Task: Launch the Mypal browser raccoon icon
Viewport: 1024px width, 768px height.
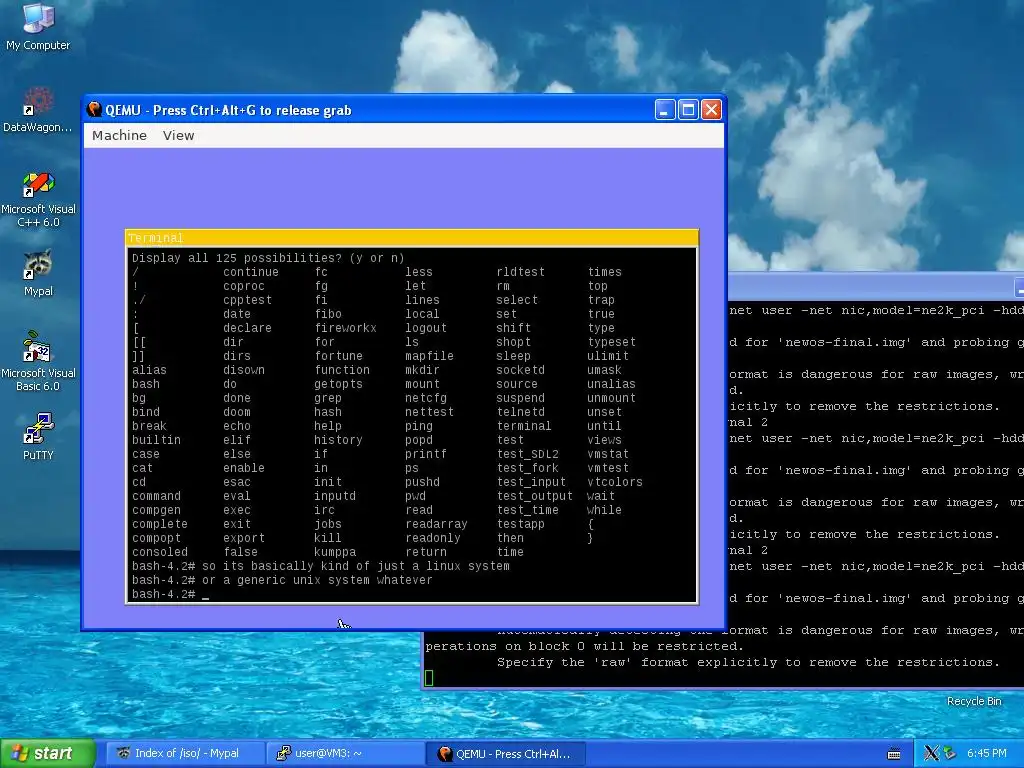Action: 38,272
